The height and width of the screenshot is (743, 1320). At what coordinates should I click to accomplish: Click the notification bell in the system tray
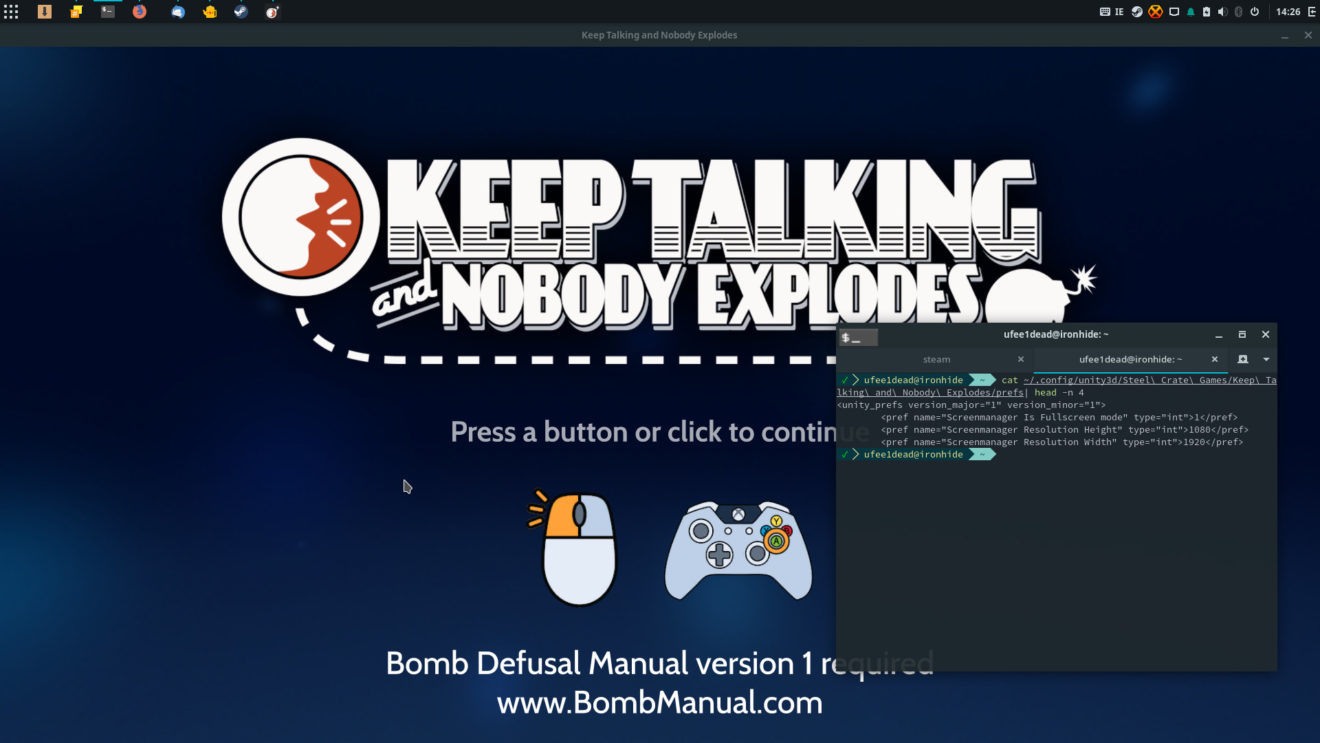click(x=1191, y=11)
